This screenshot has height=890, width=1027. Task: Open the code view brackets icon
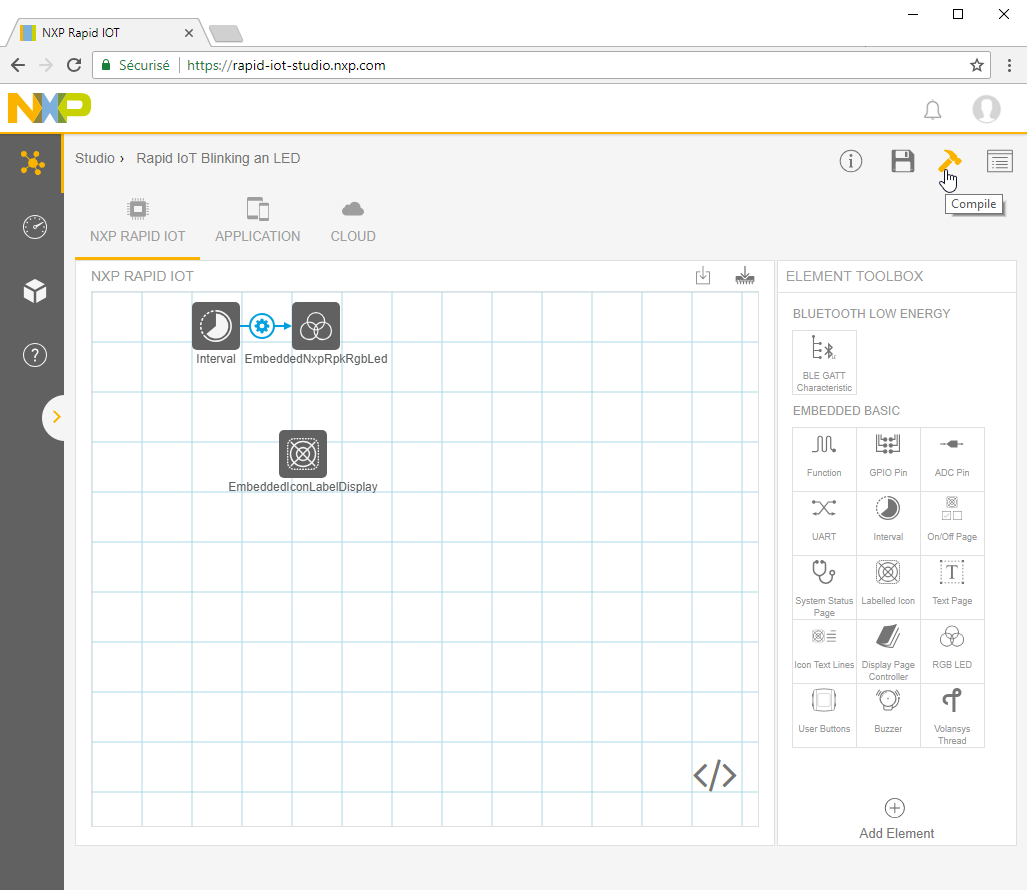(715, 775)
